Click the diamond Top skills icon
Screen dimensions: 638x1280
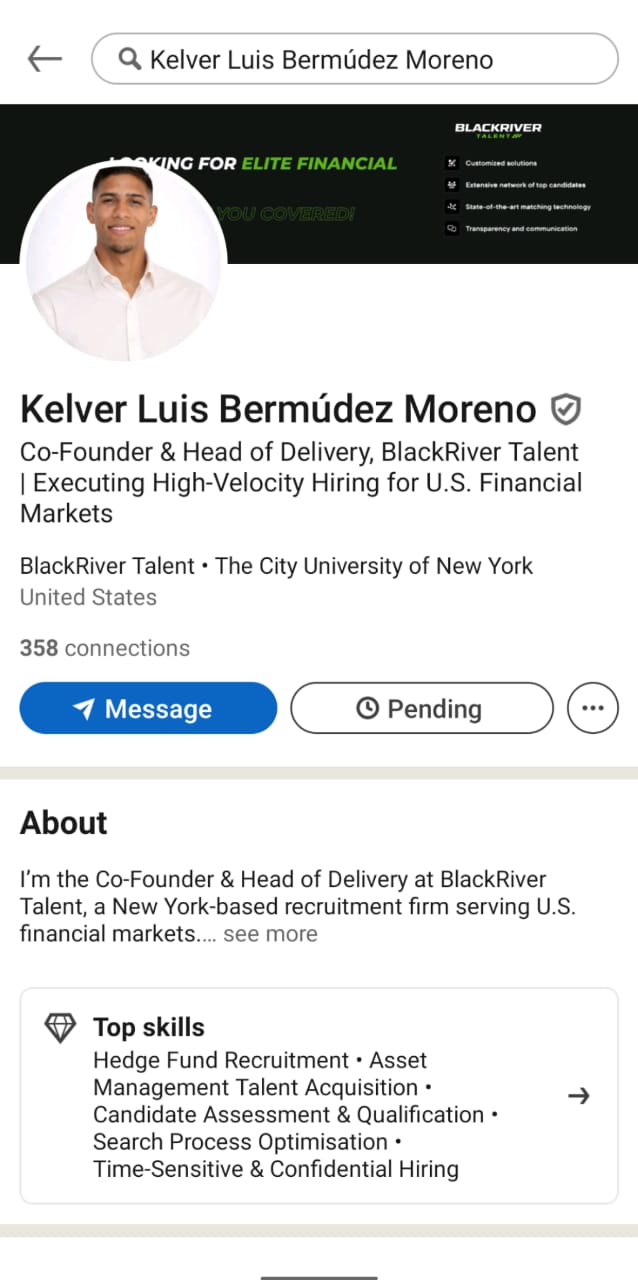click(x=61, y=1028)
